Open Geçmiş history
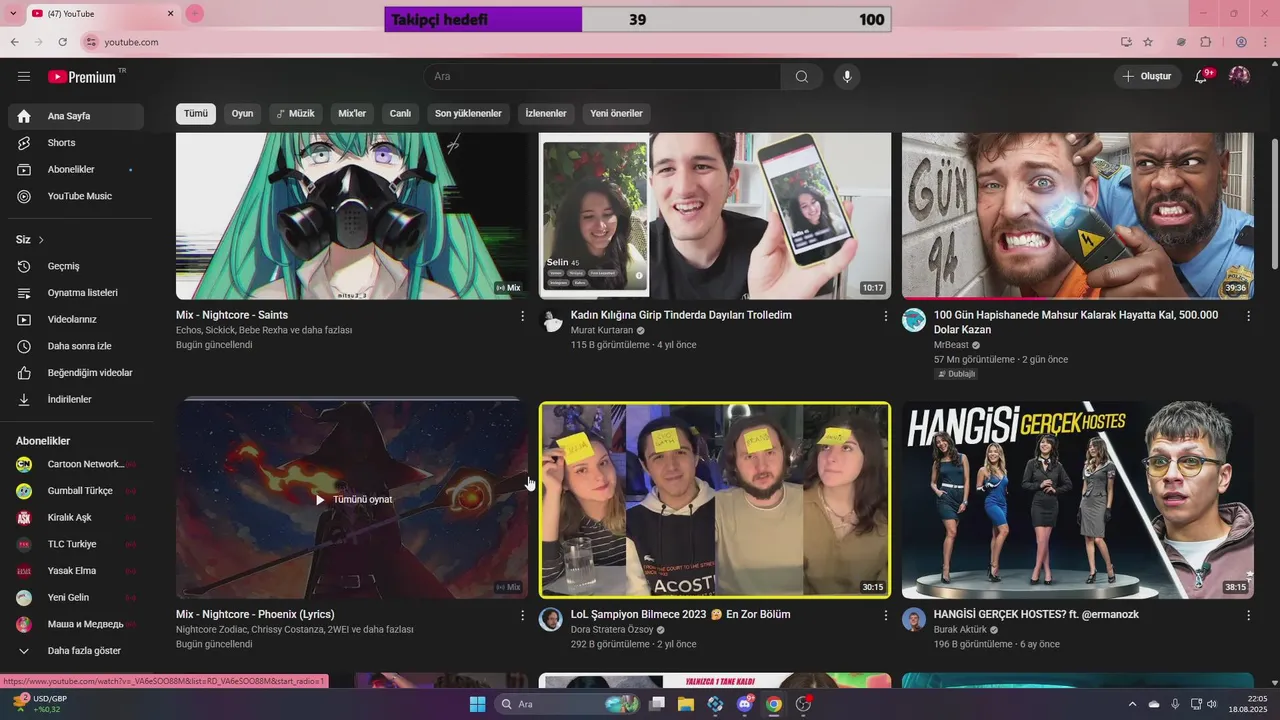Viewport: 1280px width, 720px height. 76,266
